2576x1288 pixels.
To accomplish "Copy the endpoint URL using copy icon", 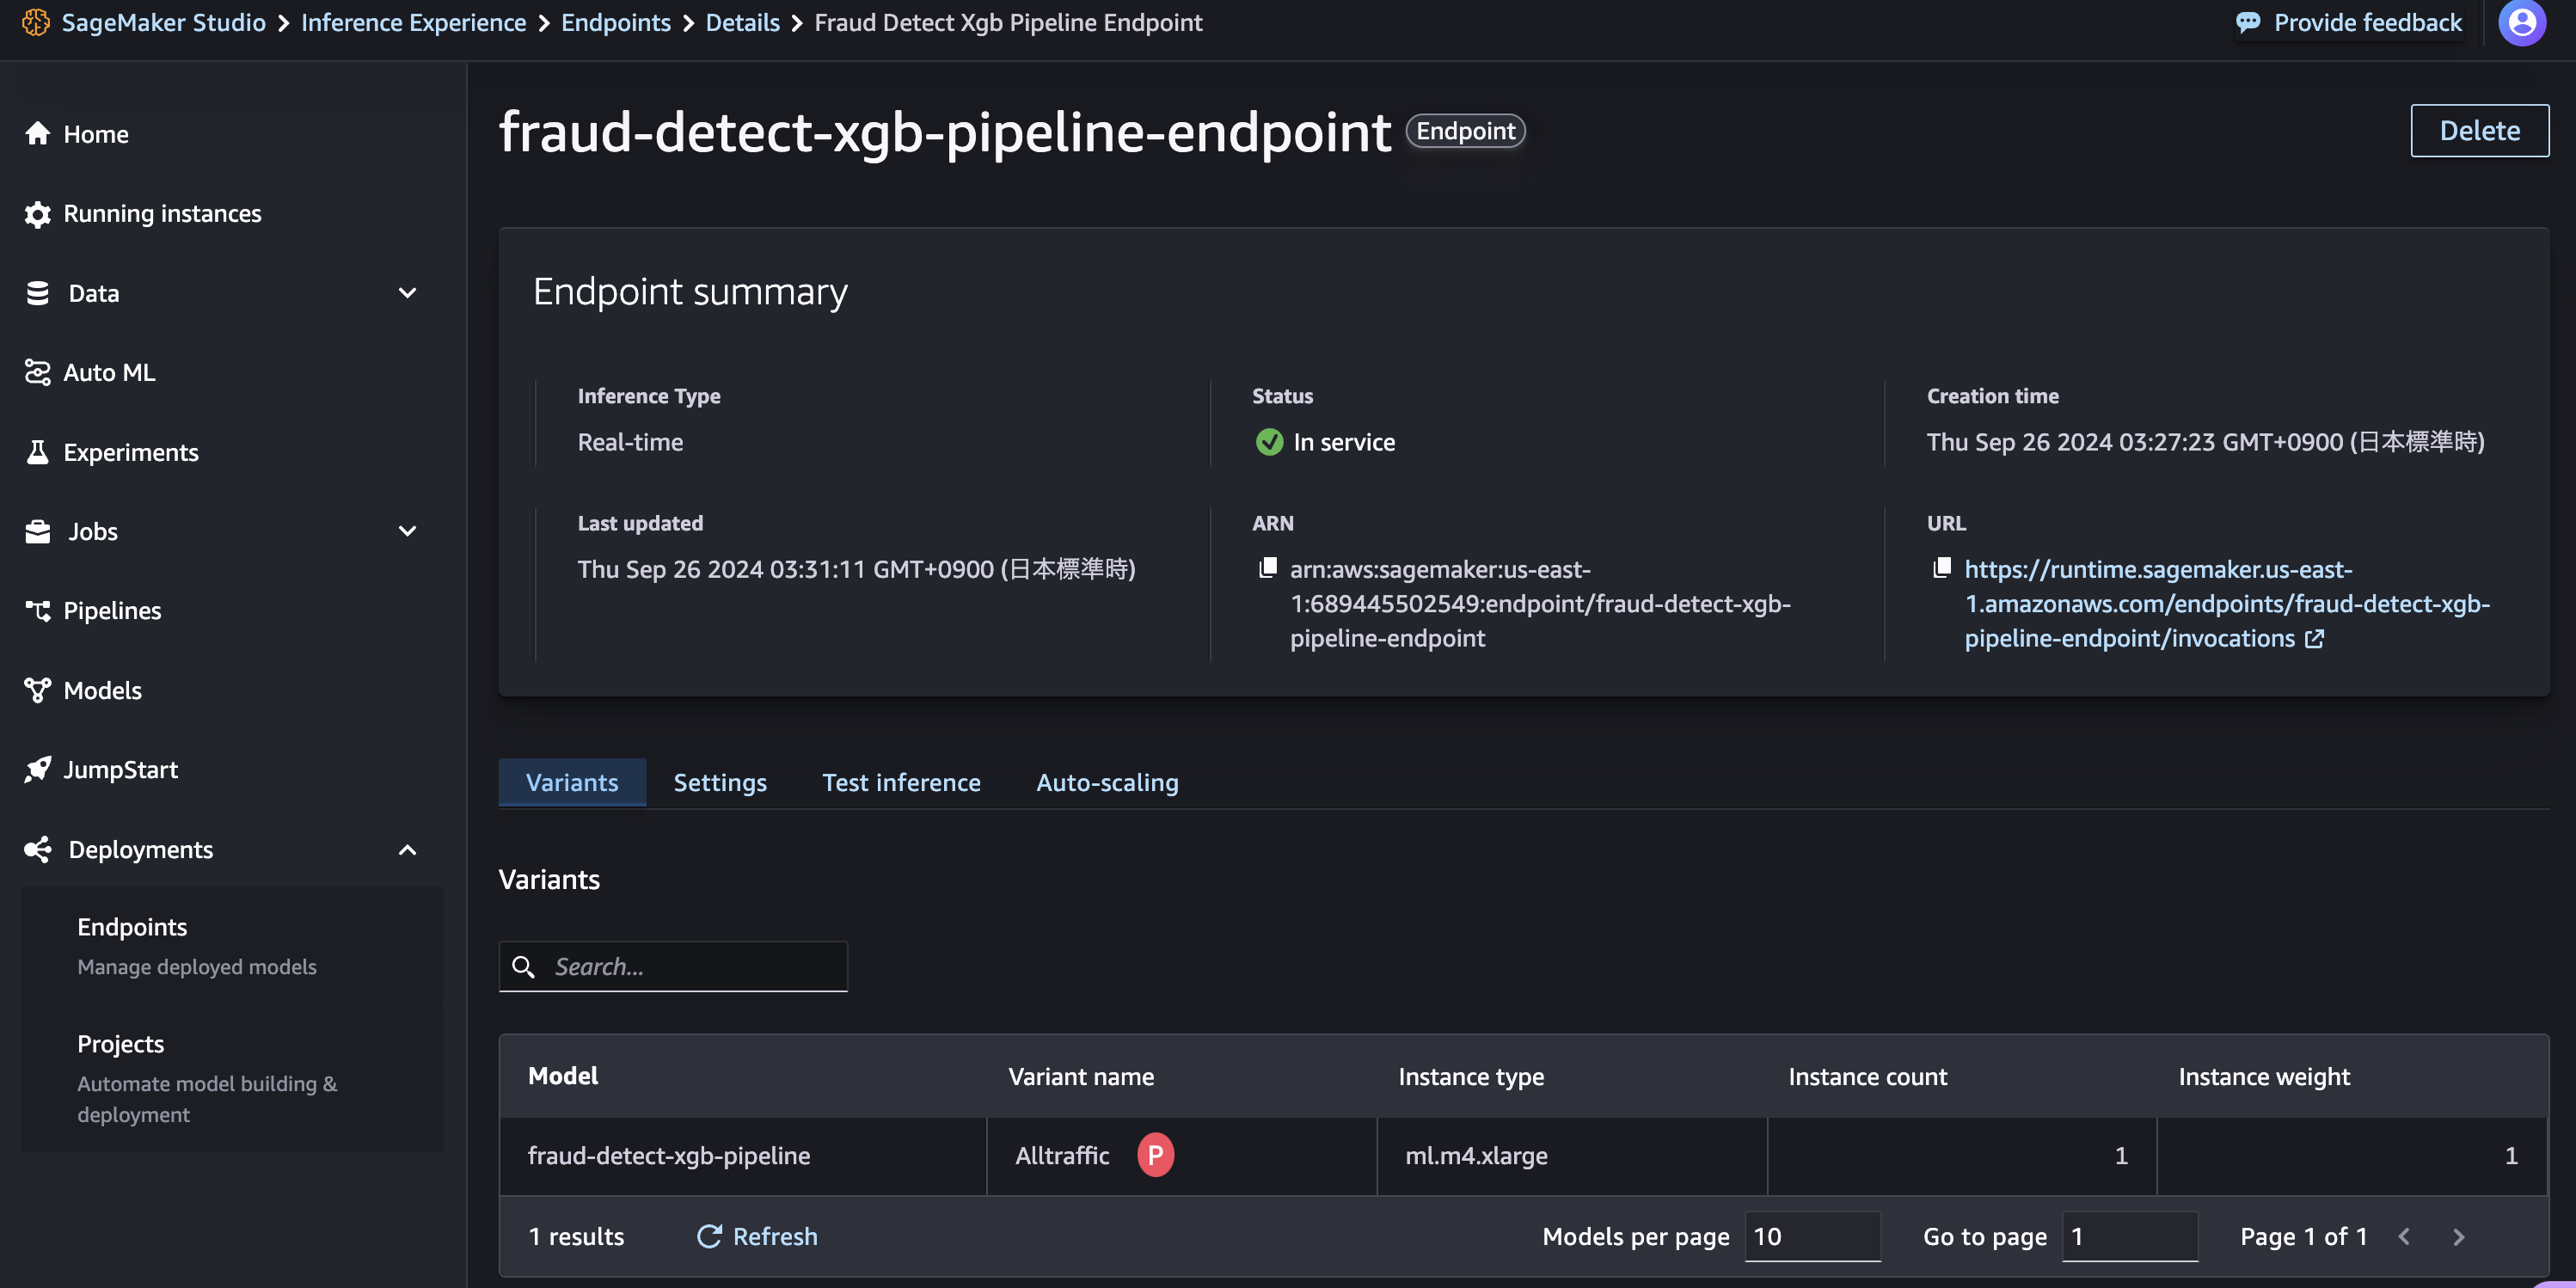I will click(1942, 568).
